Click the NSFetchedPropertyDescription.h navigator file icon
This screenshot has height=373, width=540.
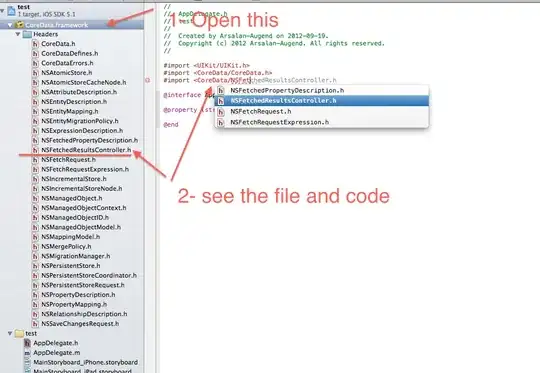tap(35, 140)
